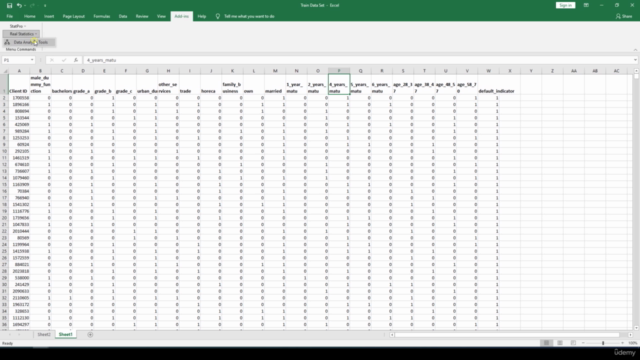Select the 4_years_matu header cell

coord(339,84)
